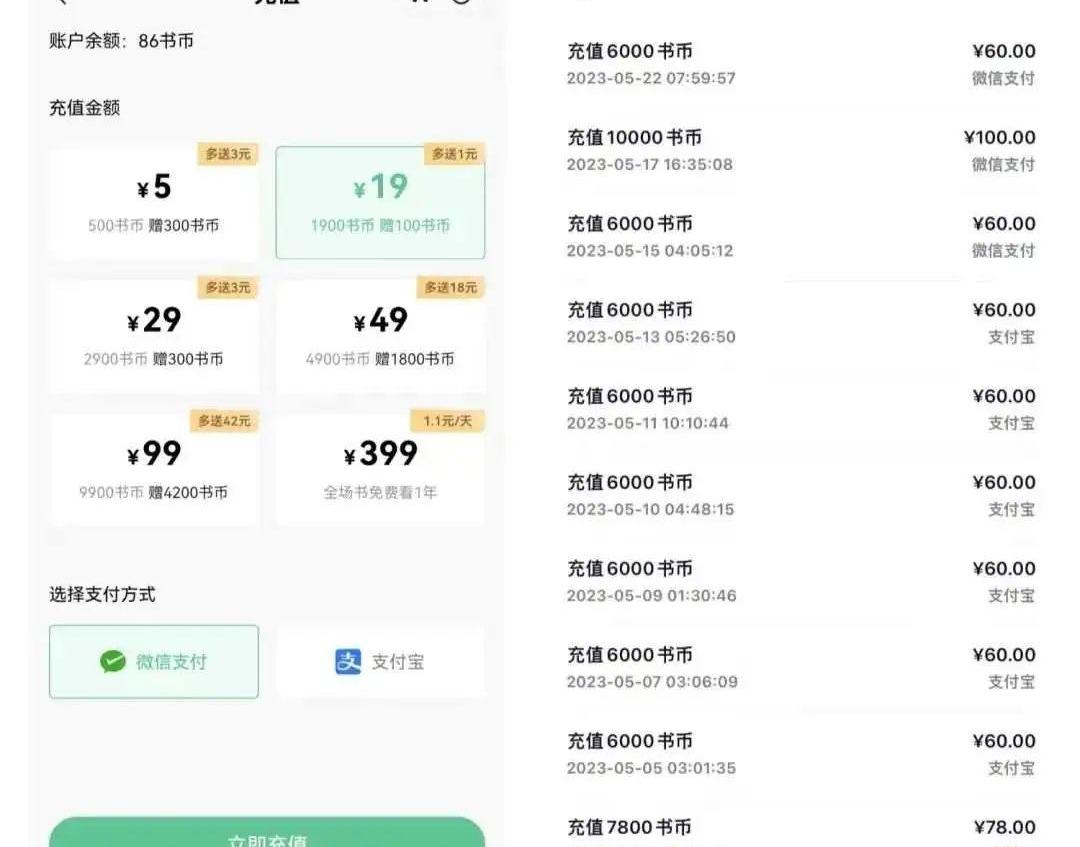
Task: View the record dated 2023-05-15 04:05:12
Action: click(800, 236)
